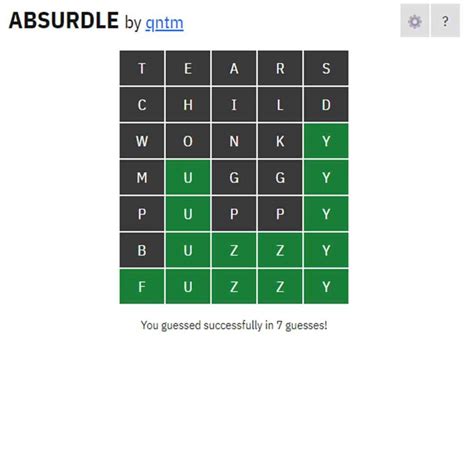Select the green Y tile in FUZZY row
This screenshot has height=474, width=474.
[x=326, y=287]
